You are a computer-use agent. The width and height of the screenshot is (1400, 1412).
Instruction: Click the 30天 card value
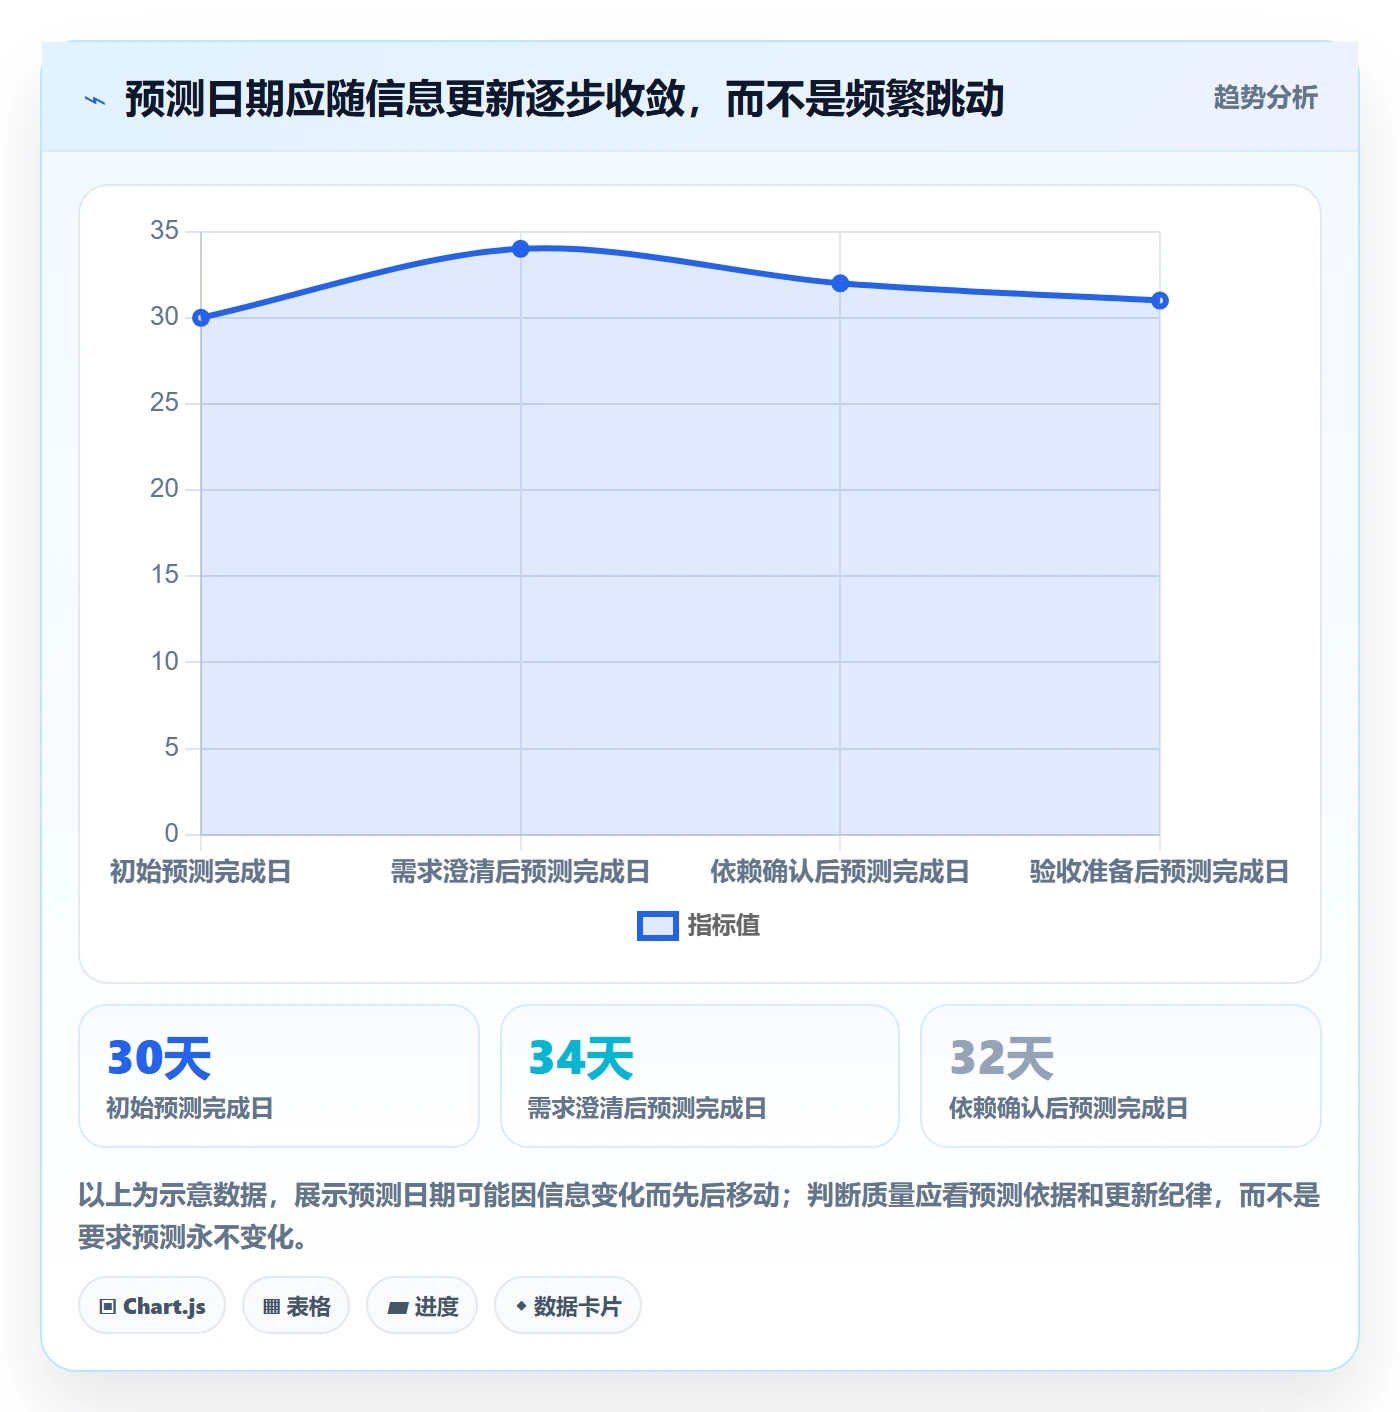pyautogui.click(x=159, y=1058)
